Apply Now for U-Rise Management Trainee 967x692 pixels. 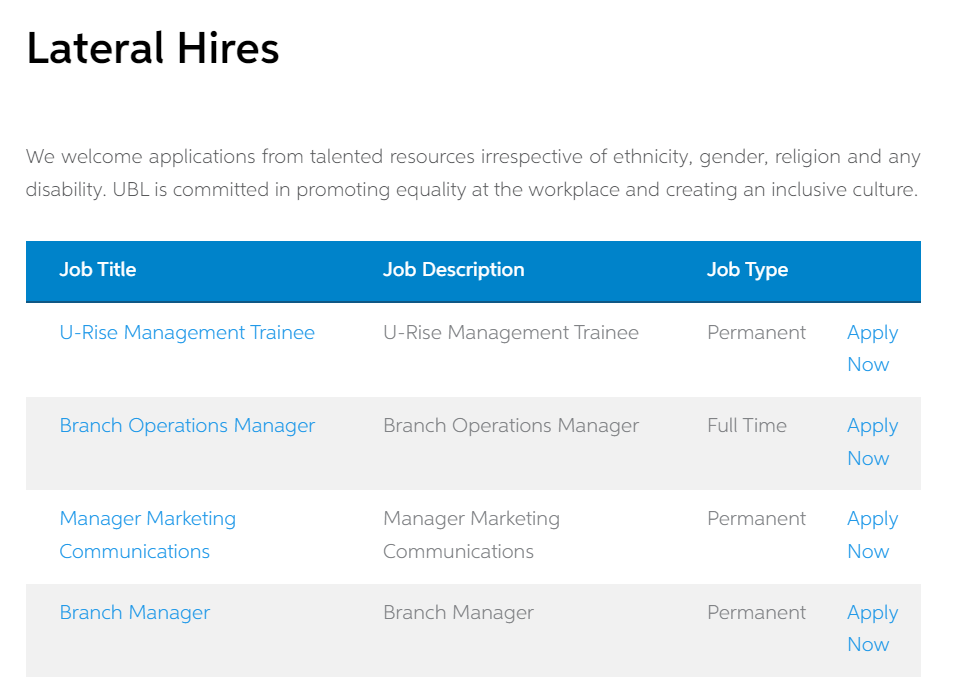872,348
